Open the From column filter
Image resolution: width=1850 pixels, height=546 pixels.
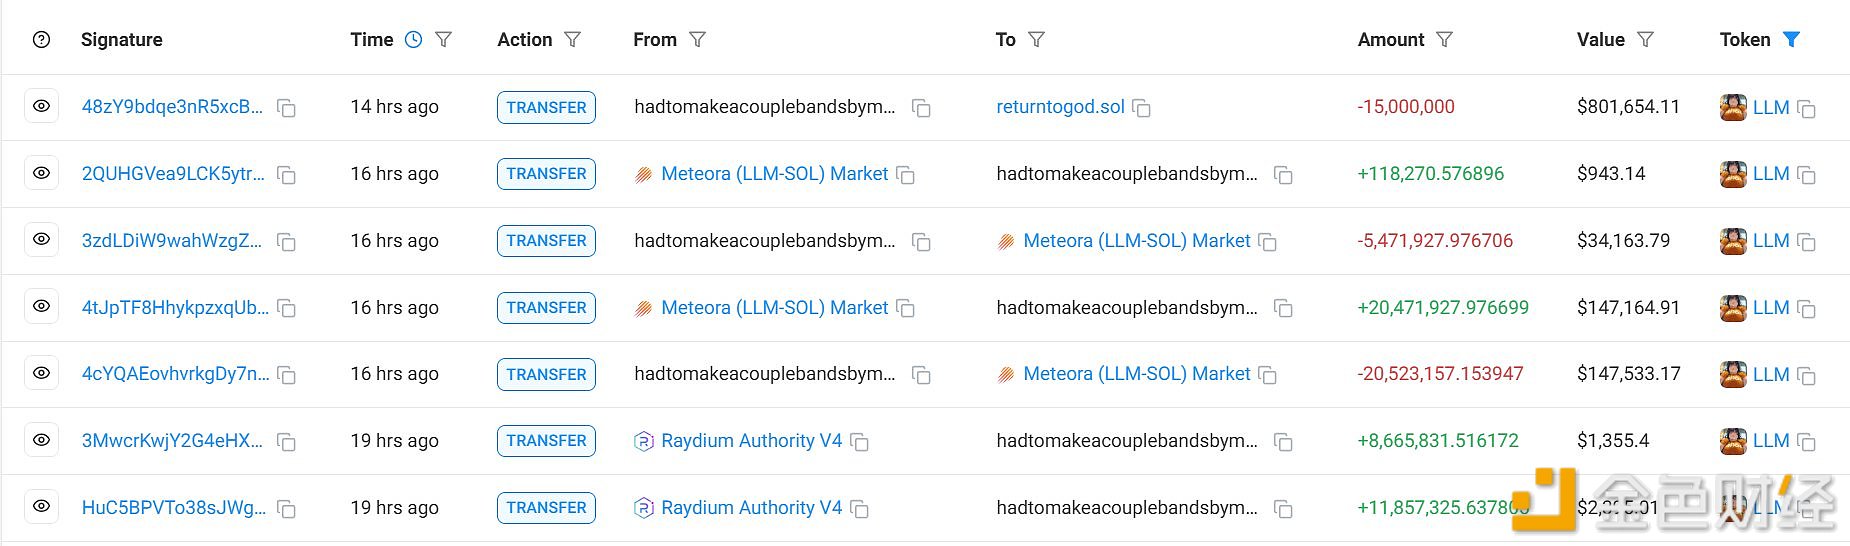698,40
